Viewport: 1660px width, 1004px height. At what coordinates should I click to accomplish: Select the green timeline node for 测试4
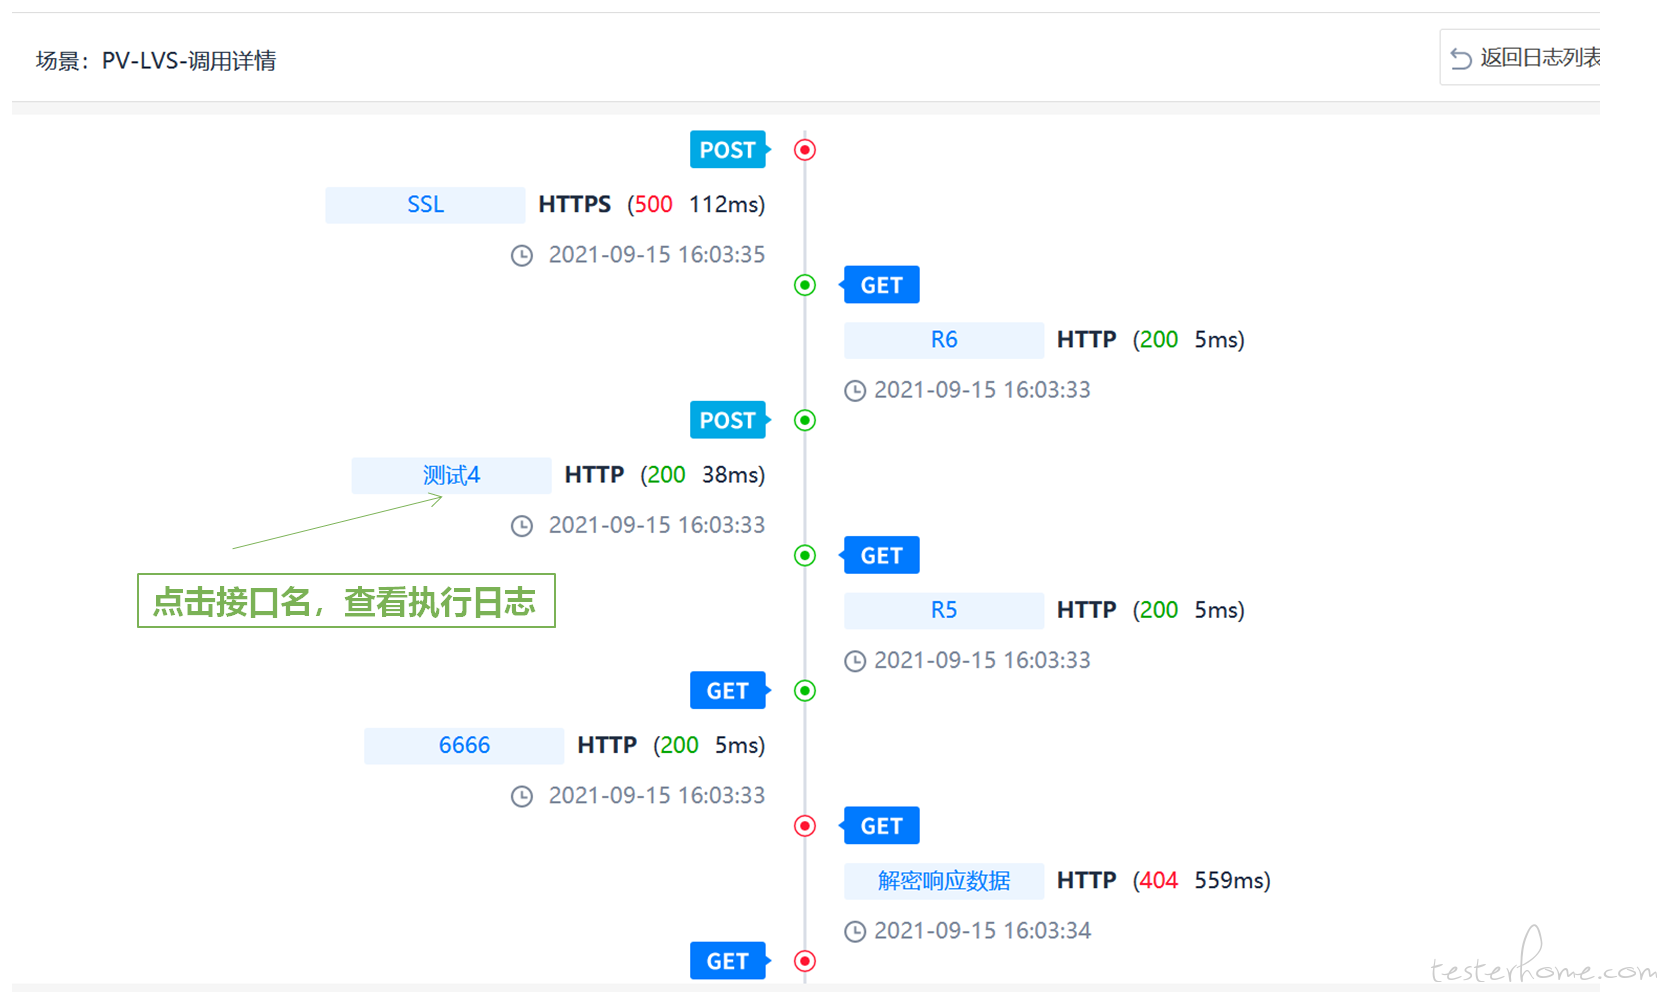805,420
